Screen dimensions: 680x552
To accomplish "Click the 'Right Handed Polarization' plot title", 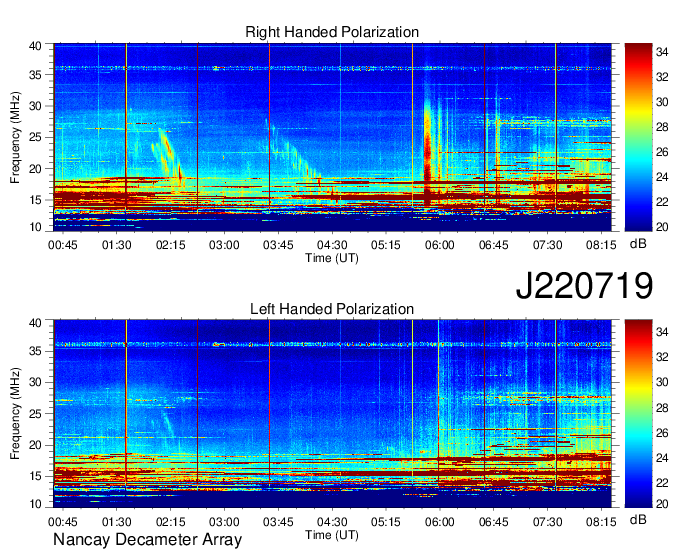I will [x=332, y=32].
